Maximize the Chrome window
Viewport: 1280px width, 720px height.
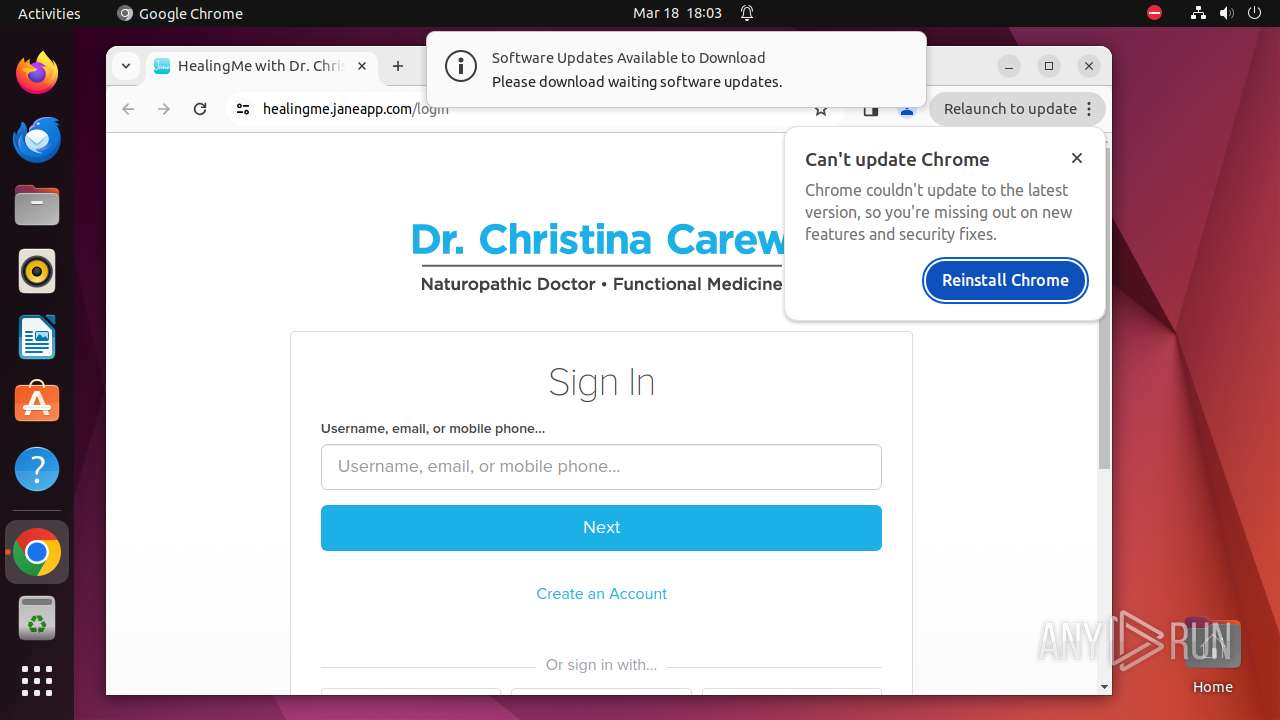pos(1049,66)
